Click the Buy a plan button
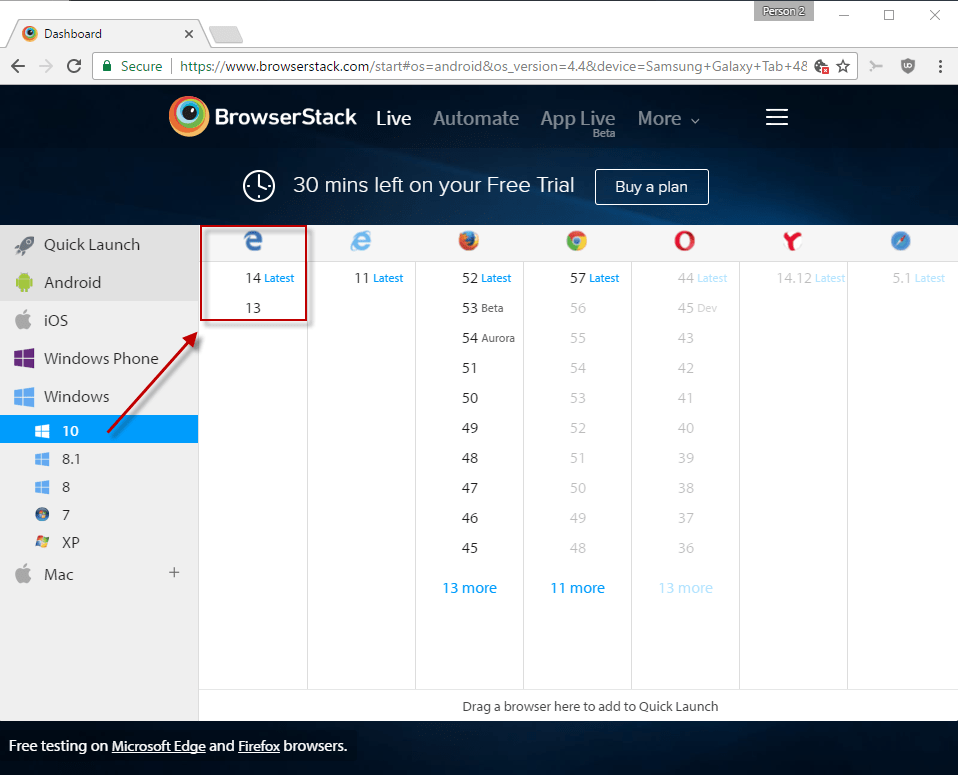The height and width of the screenshot is (775, 958). point(651,187)
